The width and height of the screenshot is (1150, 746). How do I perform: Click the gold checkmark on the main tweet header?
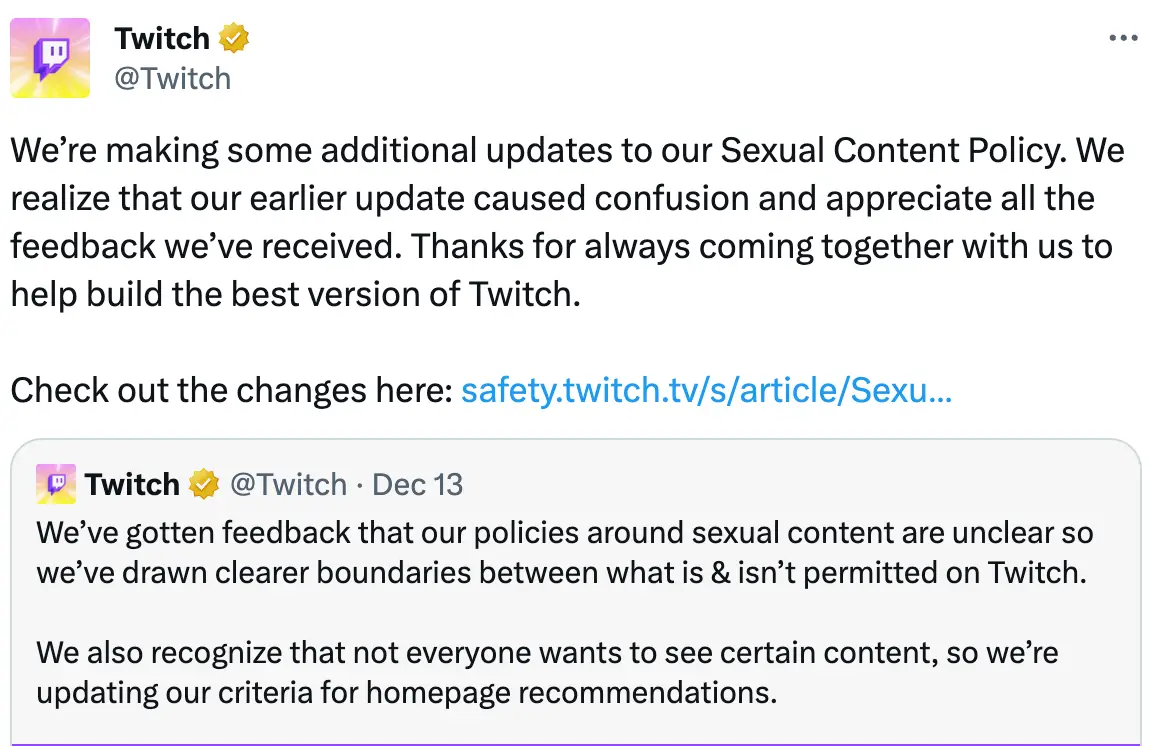pyautogui.click(x=233, y=38)
